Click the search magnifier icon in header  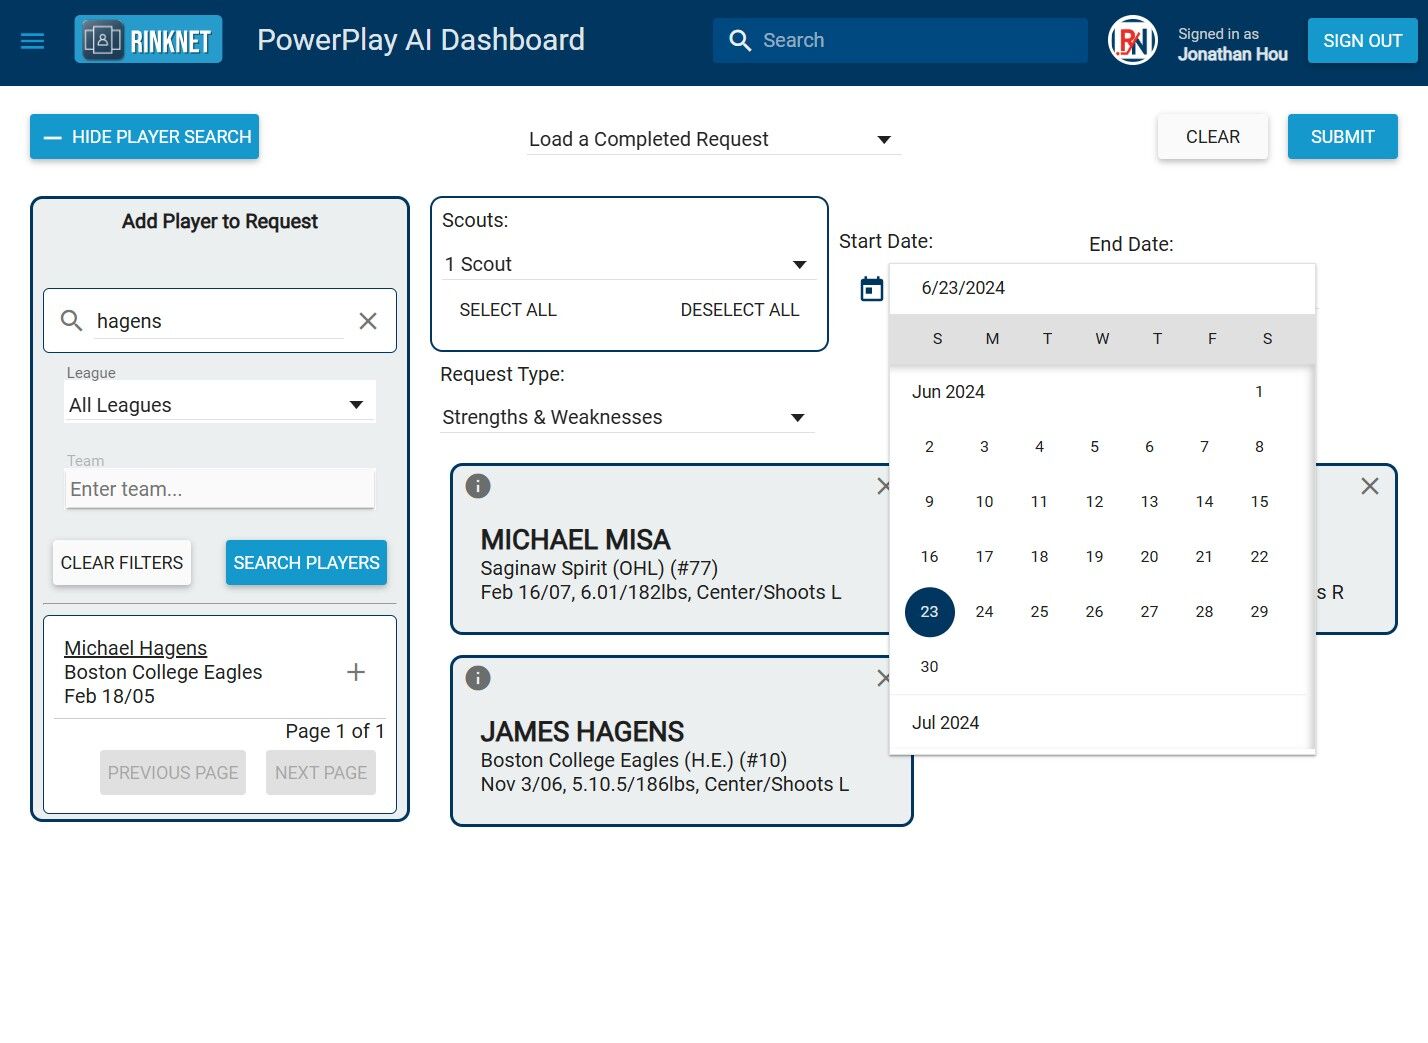click(x=740, y=40)
